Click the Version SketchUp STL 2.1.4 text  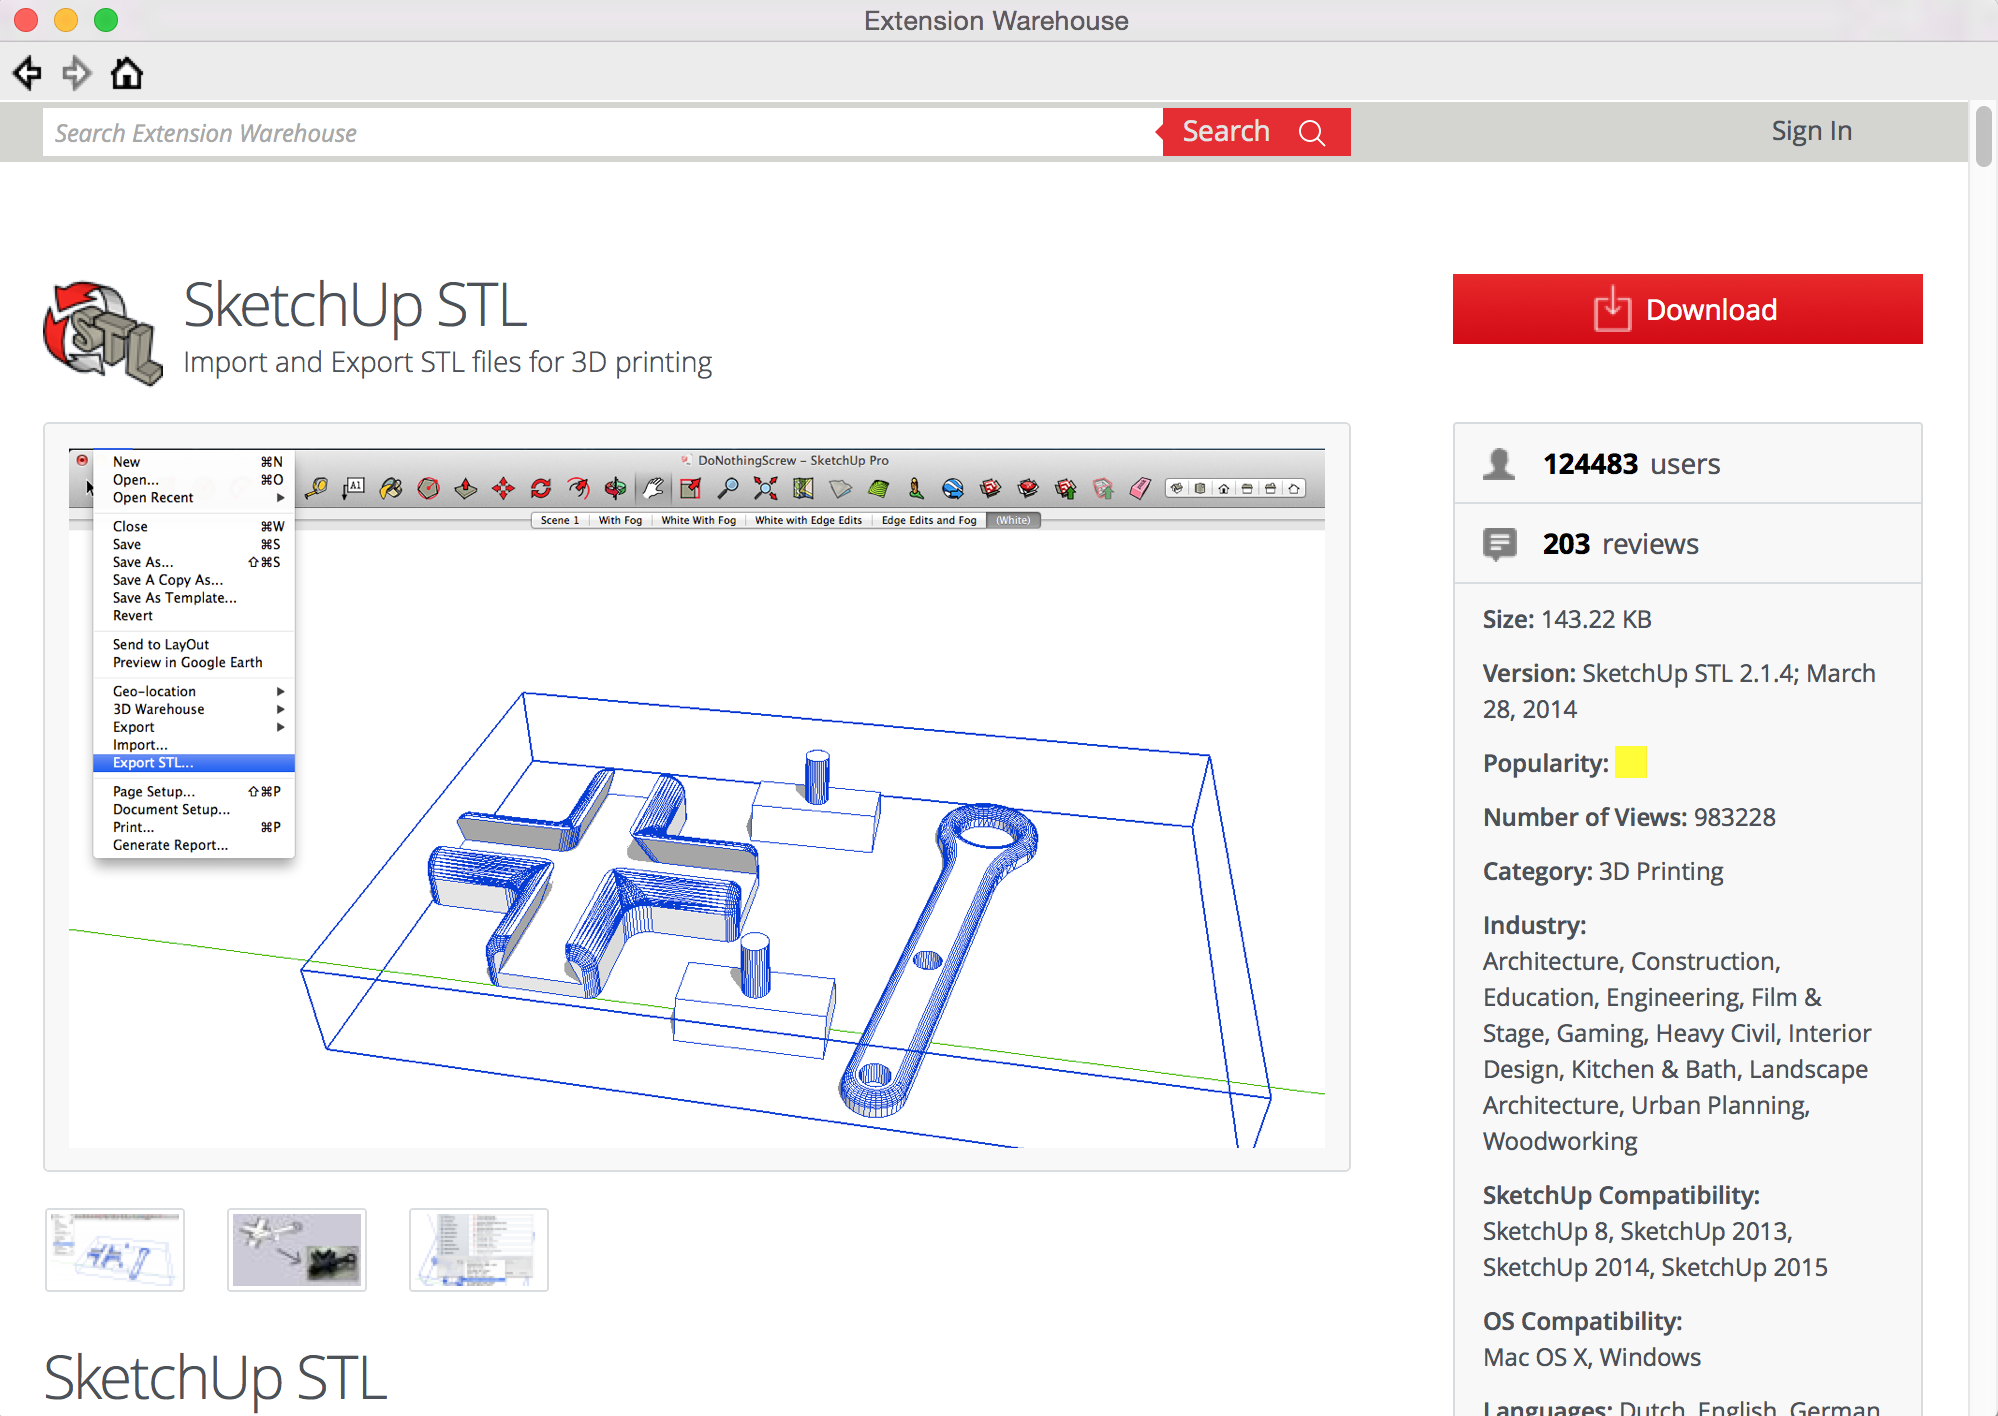[x=1679, y=691]
